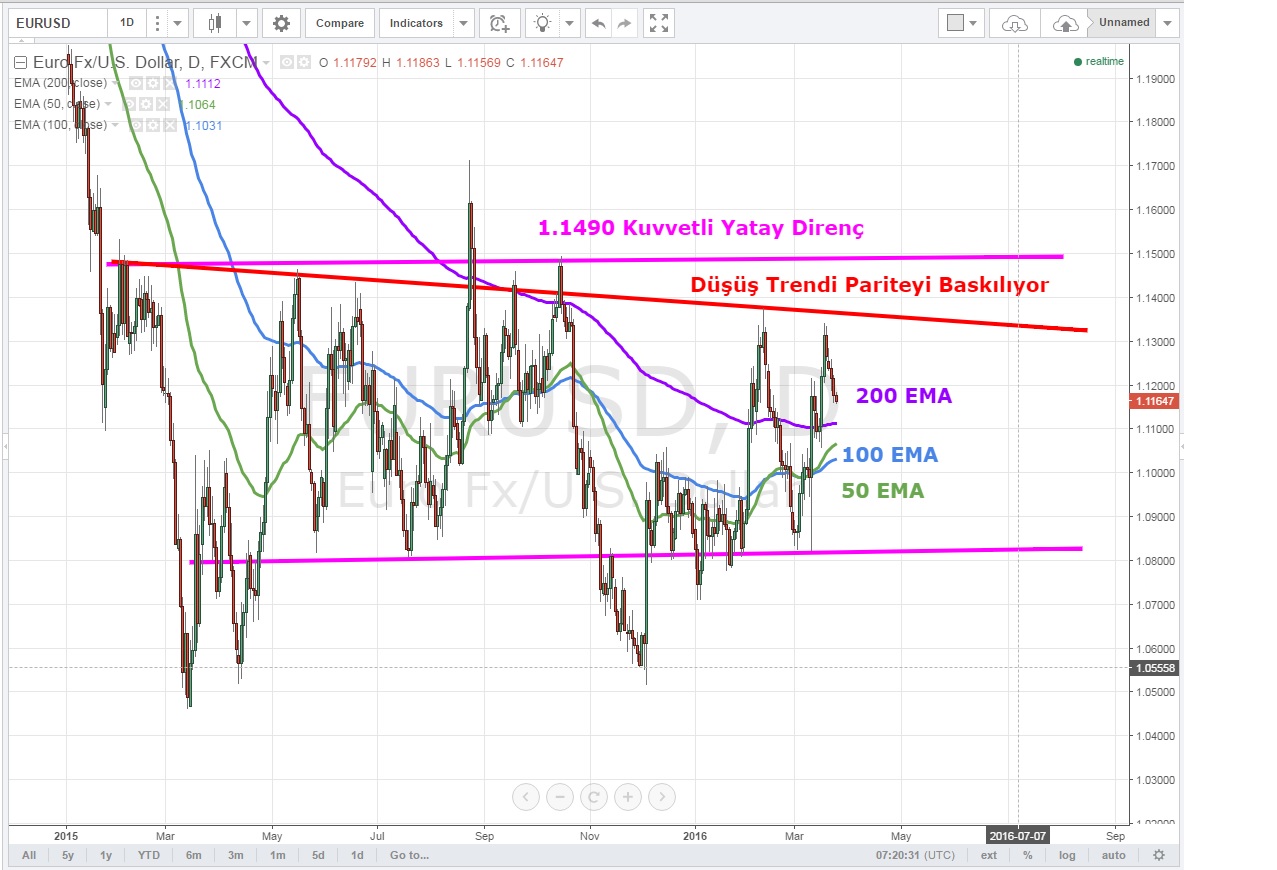Toggle visibility eye for EMA 200 indicator
Viewport: 1277px width, 870px height.
coord(135,84)
